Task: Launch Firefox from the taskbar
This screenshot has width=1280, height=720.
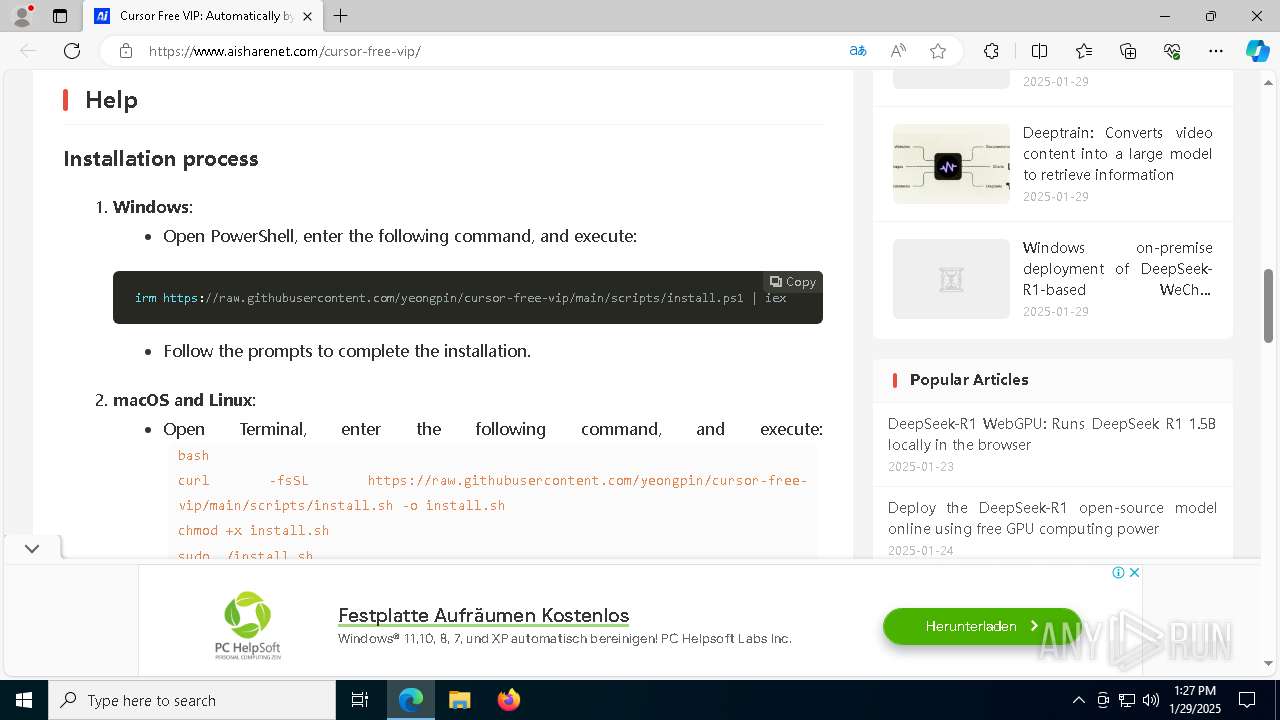Action: tap(508, 700)
